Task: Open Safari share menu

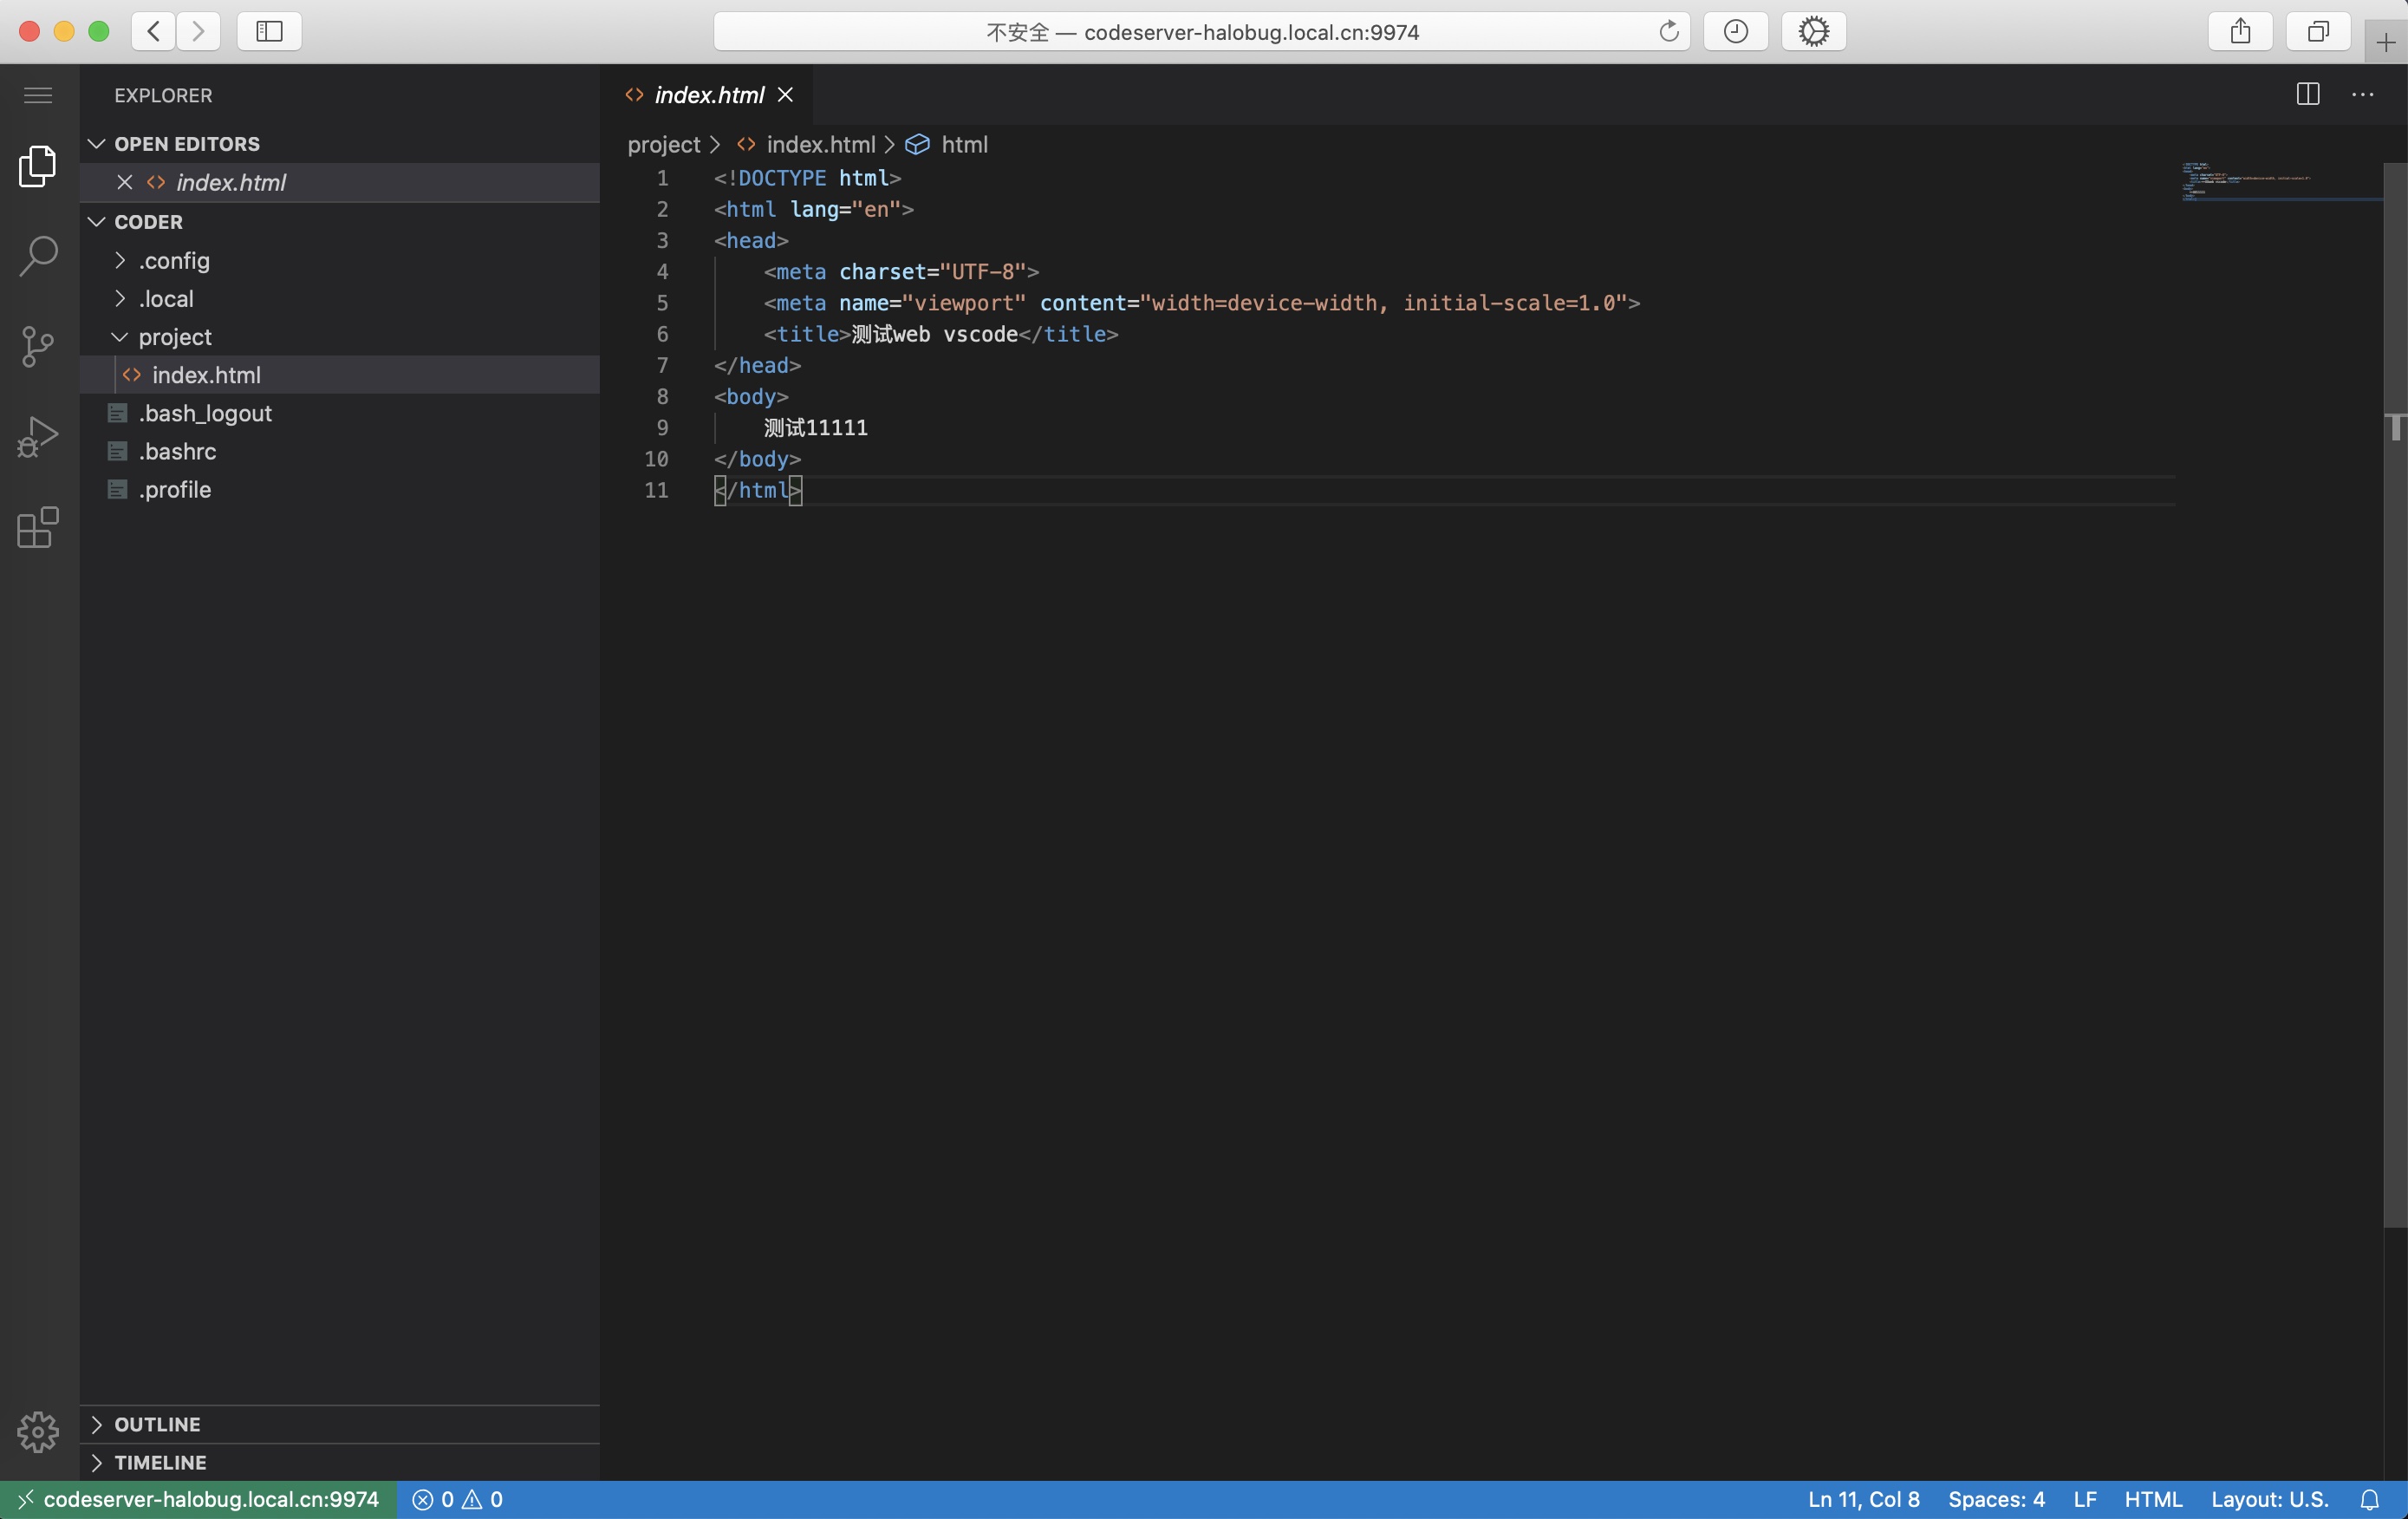Action: tap(2240, 31)
